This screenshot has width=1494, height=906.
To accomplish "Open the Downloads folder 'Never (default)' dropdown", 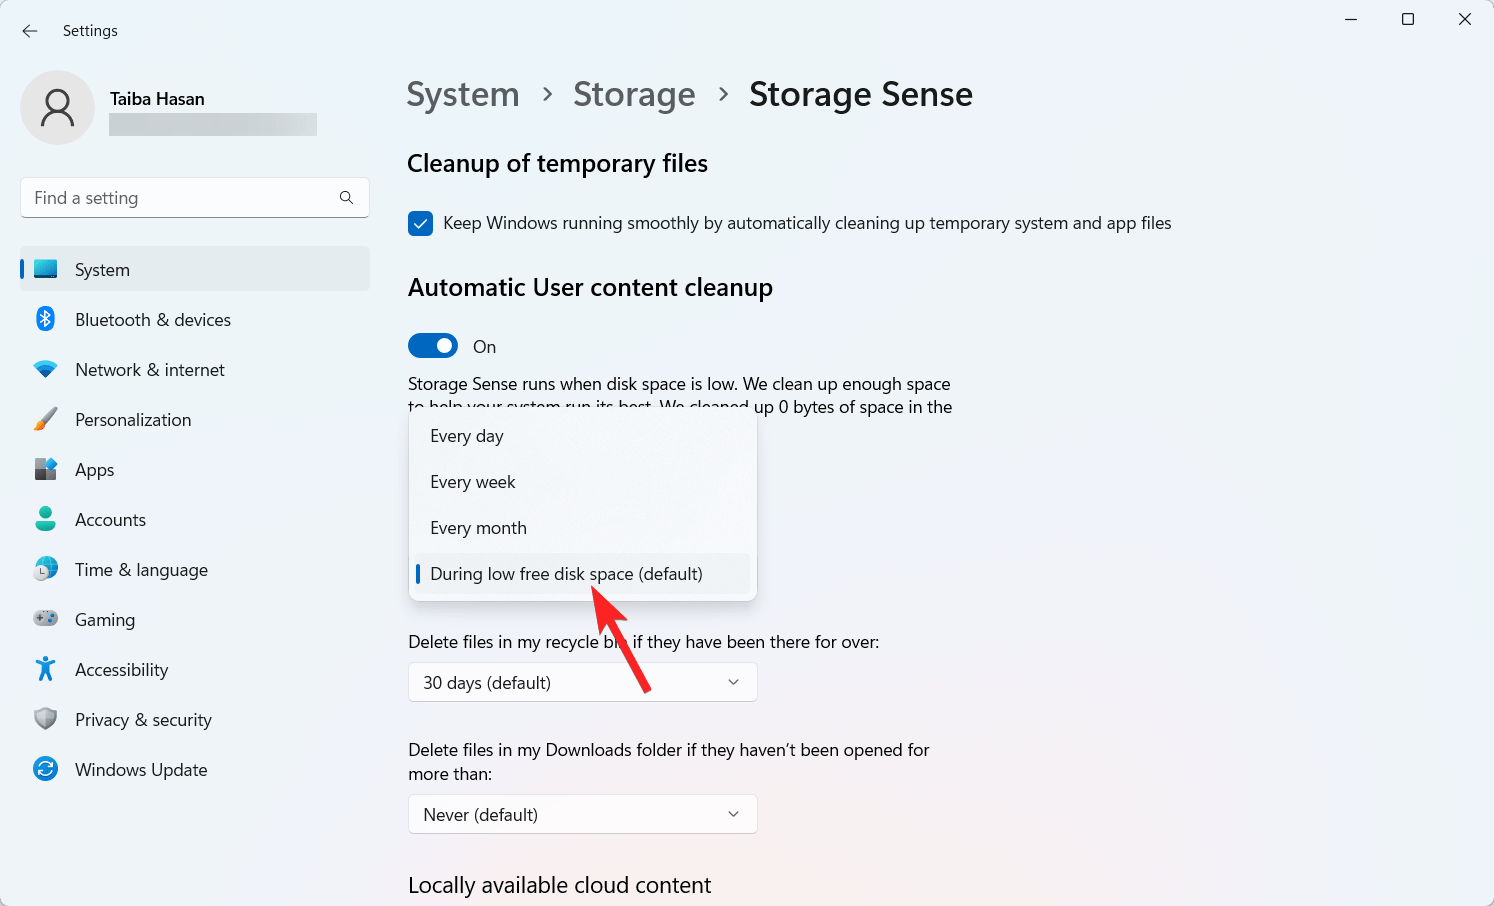I will point(582,814).
